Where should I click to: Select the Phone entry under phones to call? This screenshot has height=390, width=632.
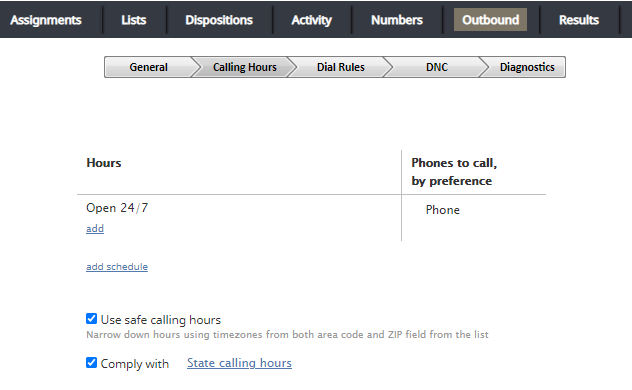[443, 210]
